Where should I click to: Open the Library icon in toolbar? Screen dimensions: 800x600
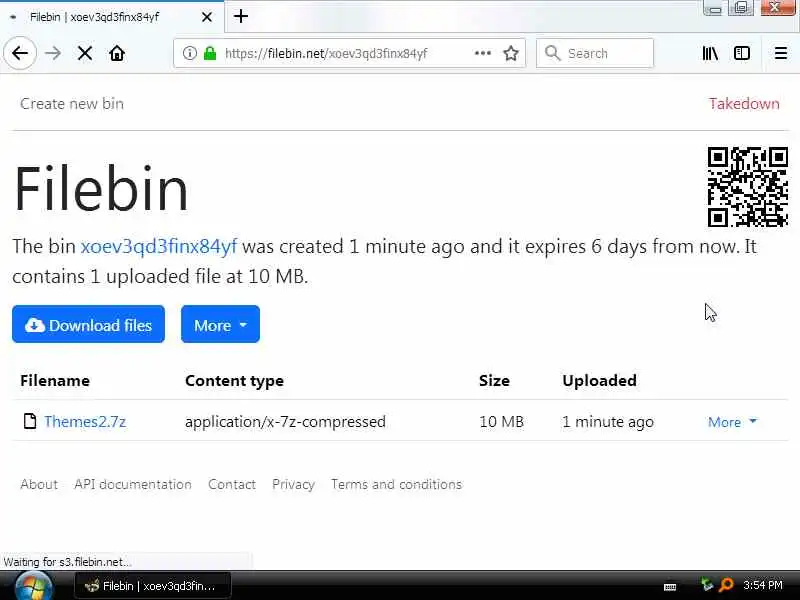click(x=710, y=53)
